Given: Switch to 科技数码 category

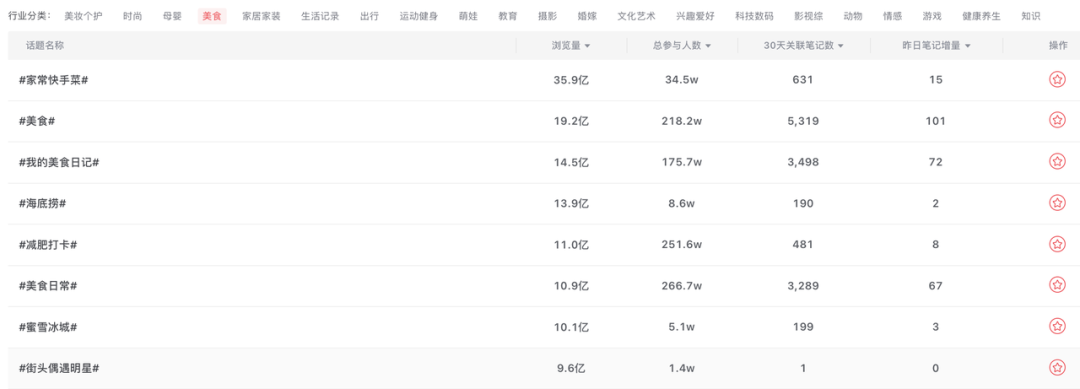Looking at the screenshot, I should tap(754, 16).
